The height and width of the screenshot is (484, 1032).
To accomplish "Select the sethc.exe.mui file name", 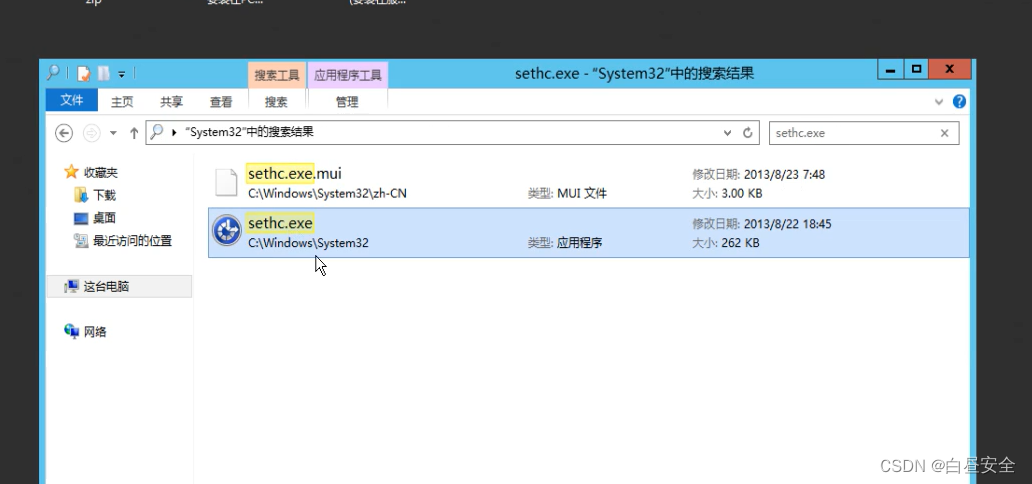I will (295, 174).
